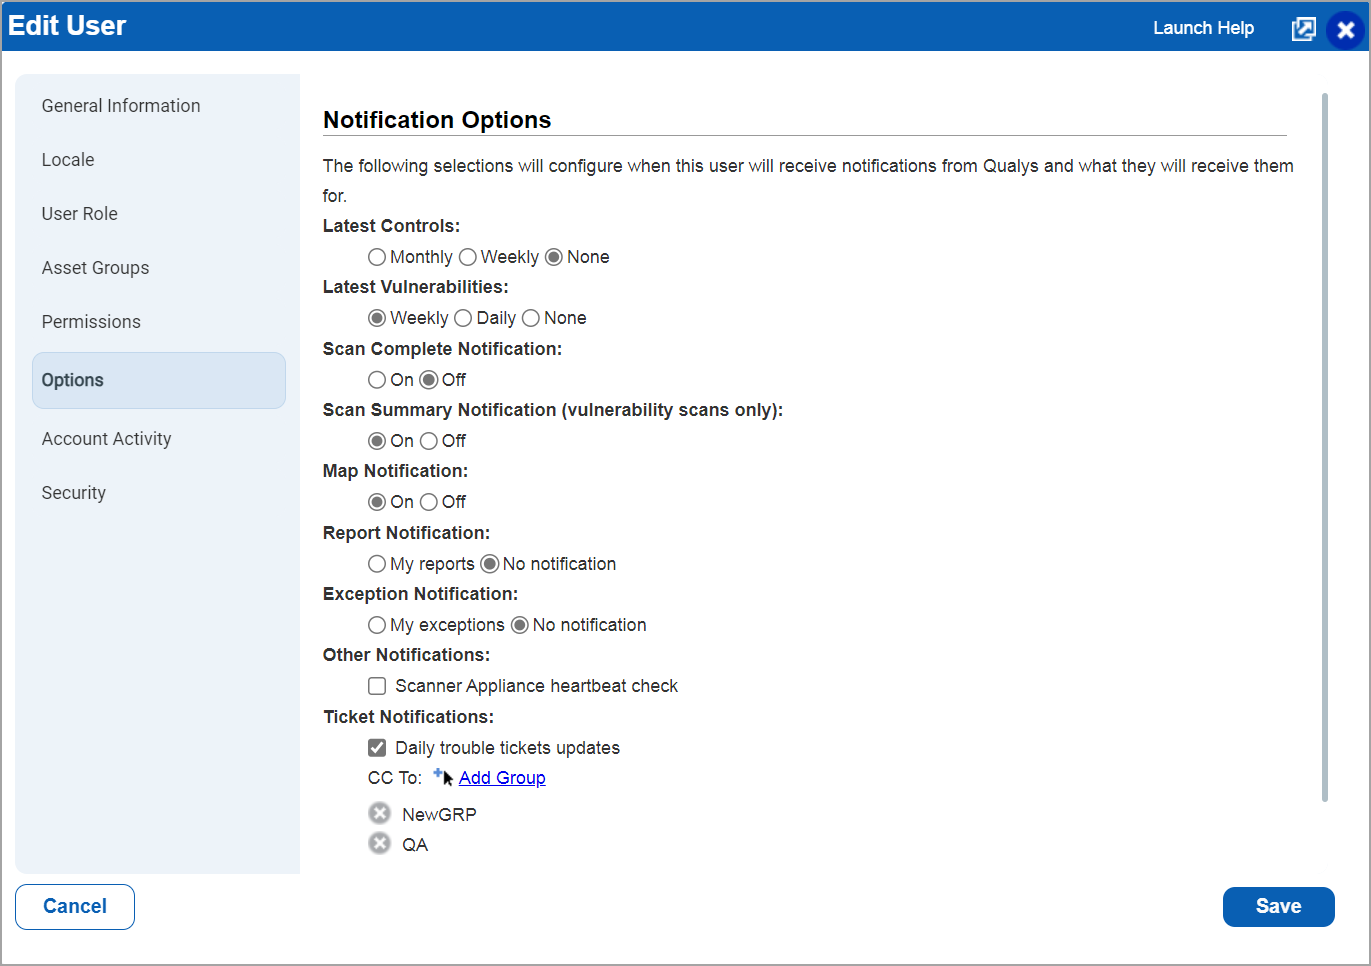The height and width of the screenshot is (966, 1371).
Task: Remove the NewGRP group from CC list
Action: [x=379, y=813]
